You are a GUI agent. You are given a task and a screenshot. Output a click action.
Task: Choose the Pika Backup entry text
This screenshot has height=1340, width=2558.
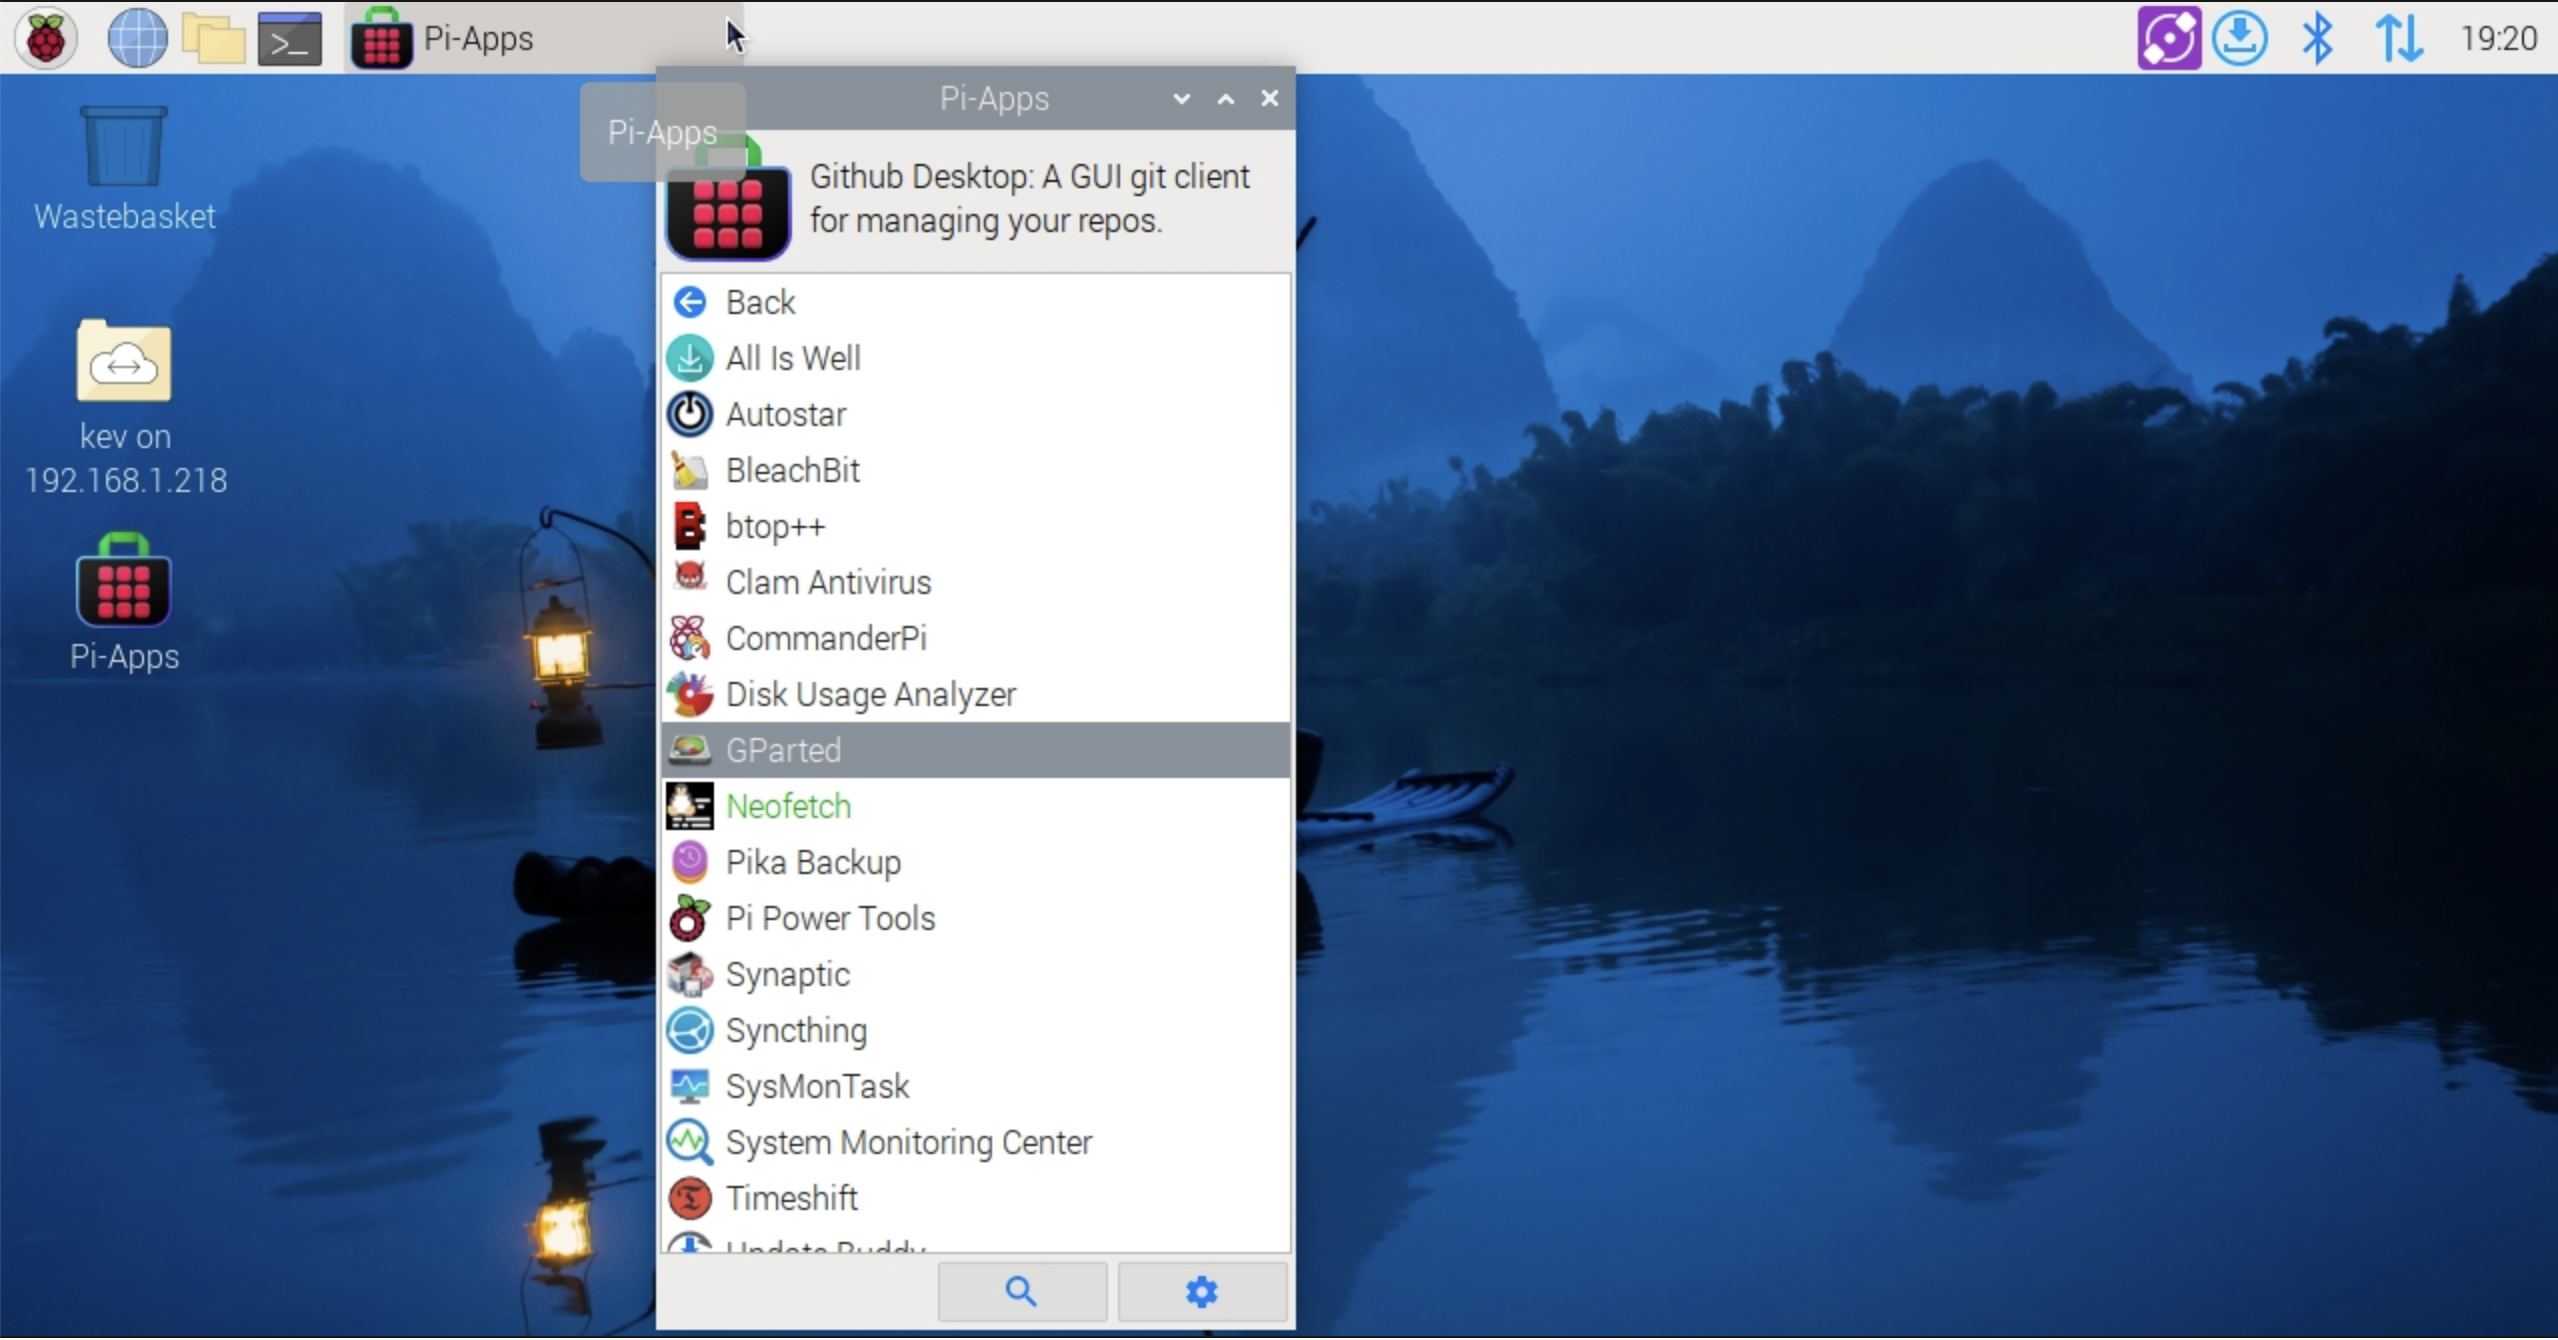(x=813, y=862)
